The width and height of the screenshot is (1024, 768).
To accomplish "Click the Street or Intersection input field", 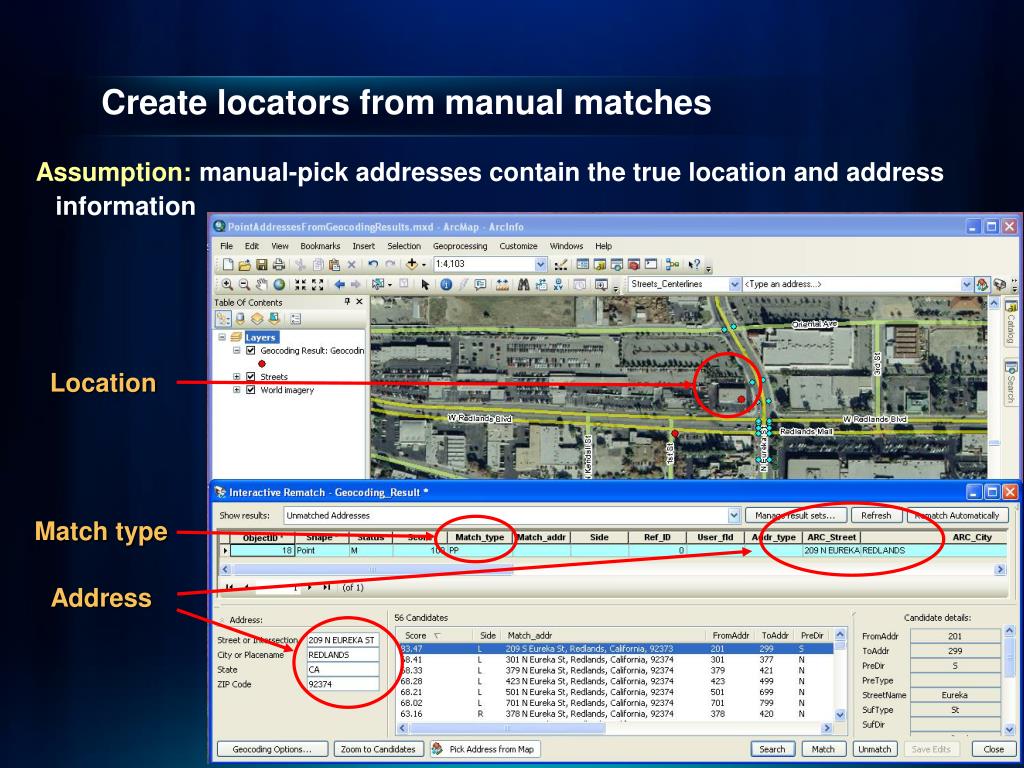I will point(343,640).
